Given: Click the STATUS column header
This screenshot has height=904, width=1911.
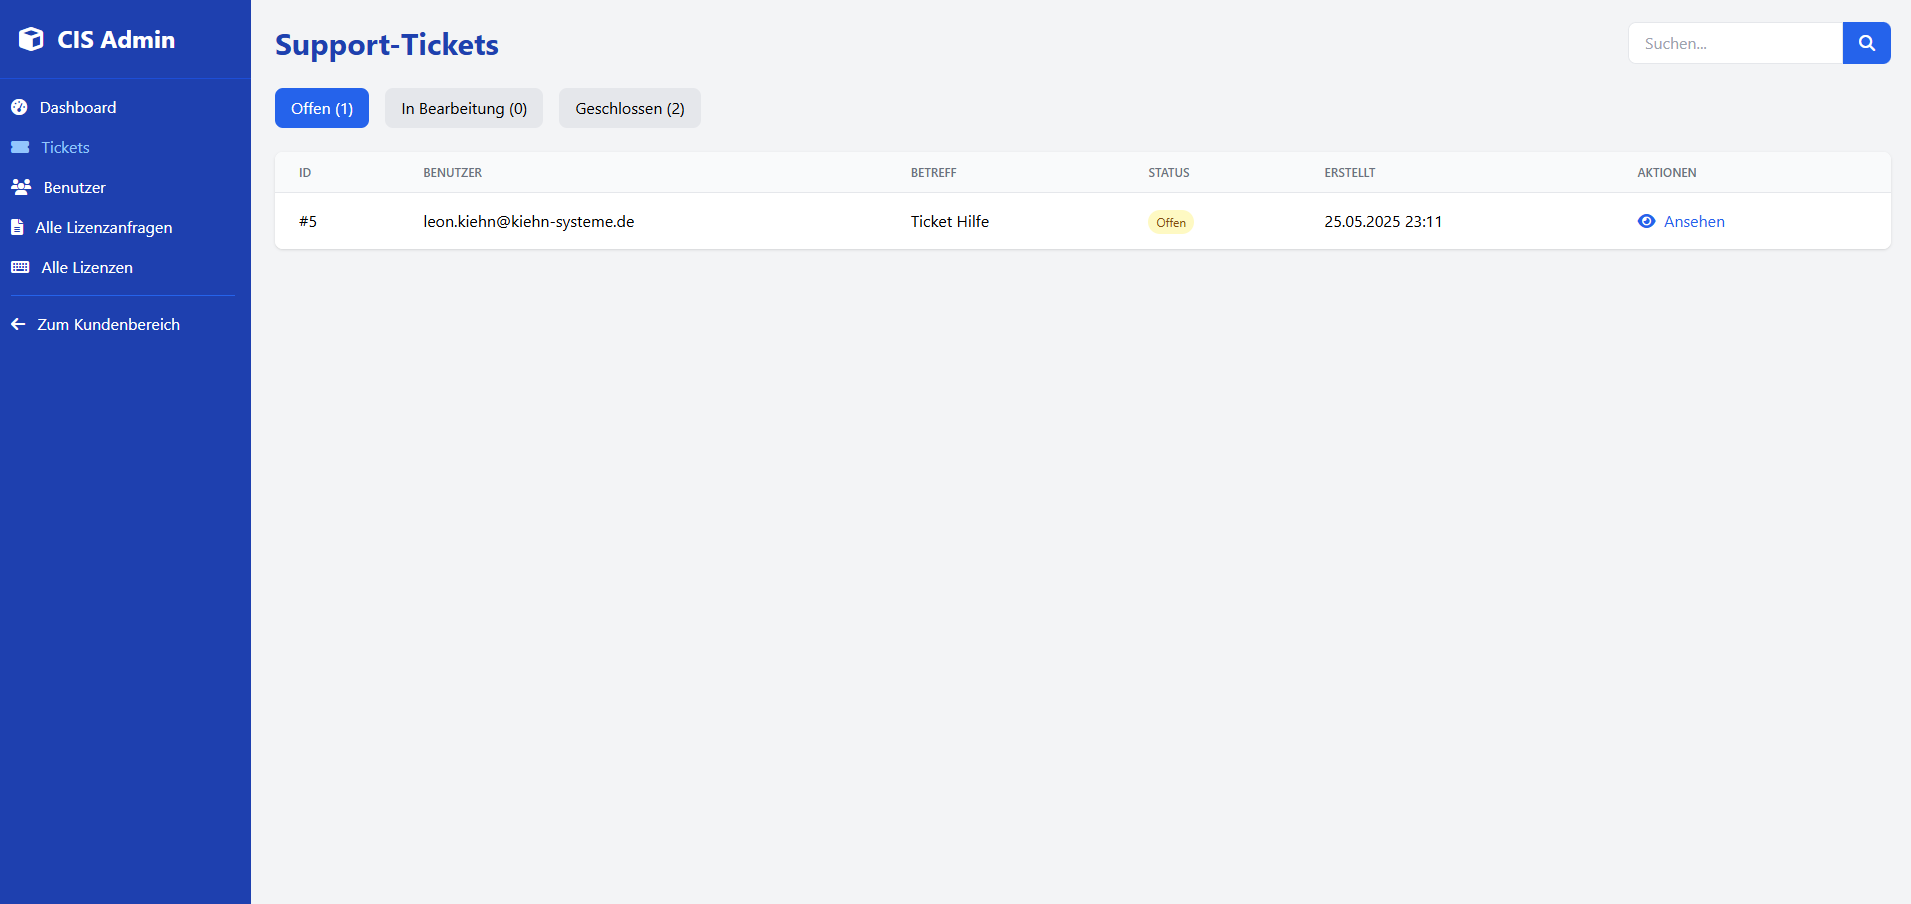Looking at the screenshot, I should (x=1169, y=173).
